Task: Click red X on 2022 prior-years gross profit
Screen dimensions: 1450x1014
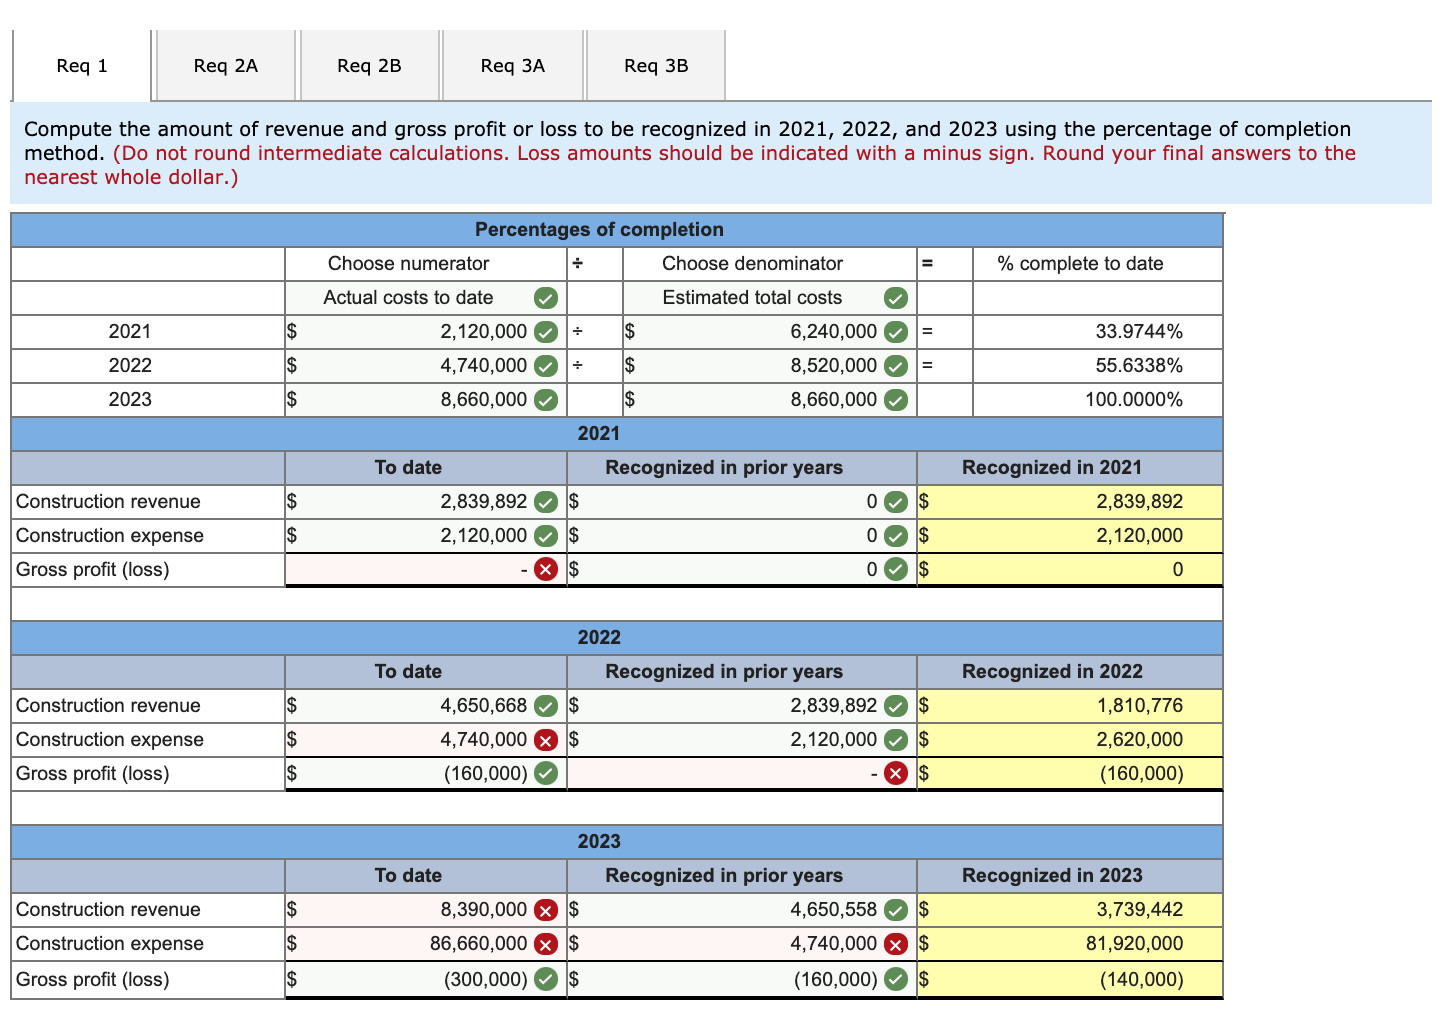Action: click(x=896, y=774)
